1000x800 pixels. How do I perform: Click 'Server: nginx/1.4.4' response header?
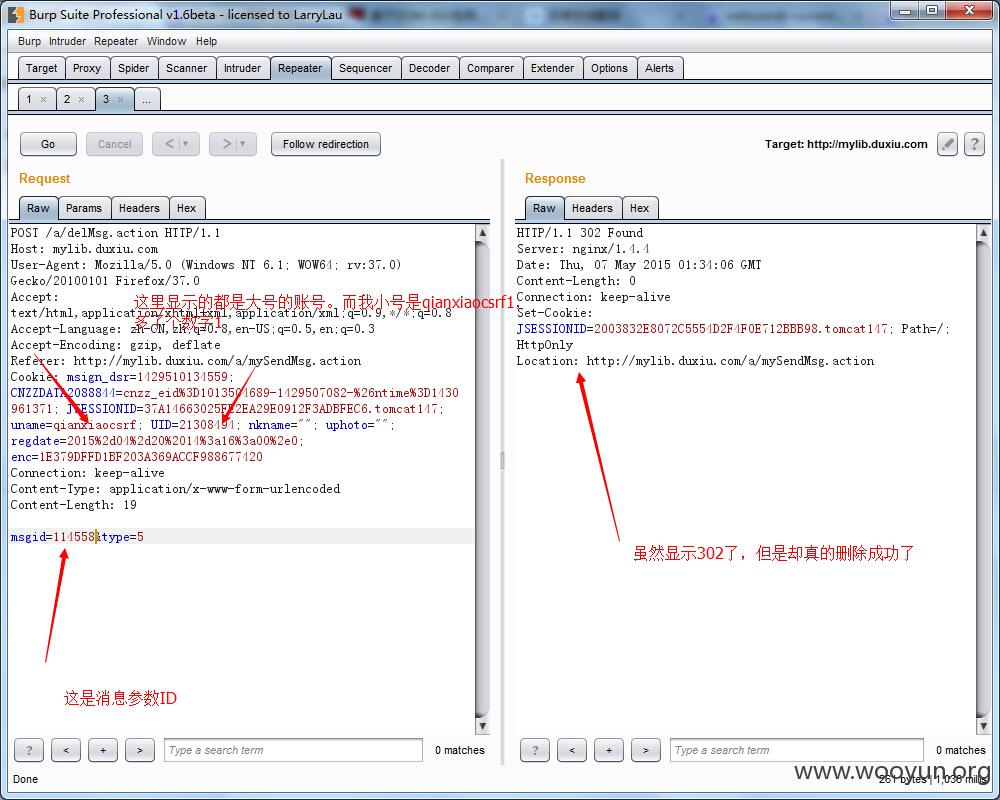click(583, 249)
